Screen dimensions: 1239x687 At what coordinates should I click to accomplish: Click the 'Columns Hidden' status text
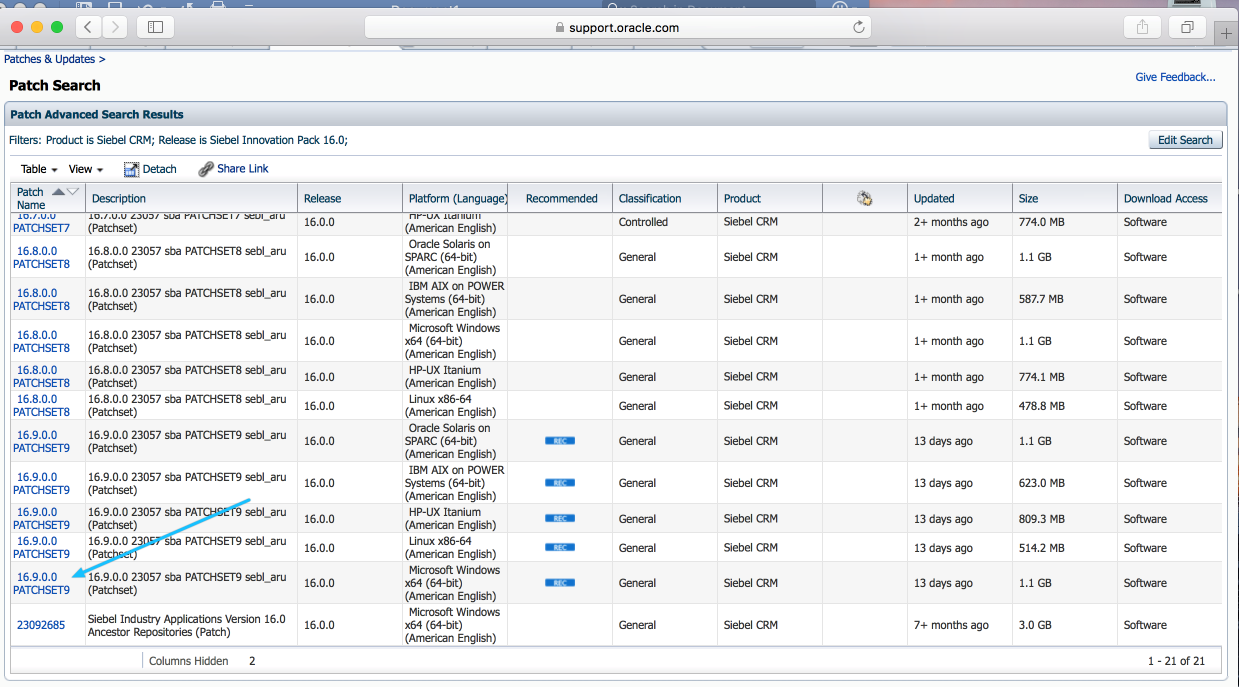[189, 661]
